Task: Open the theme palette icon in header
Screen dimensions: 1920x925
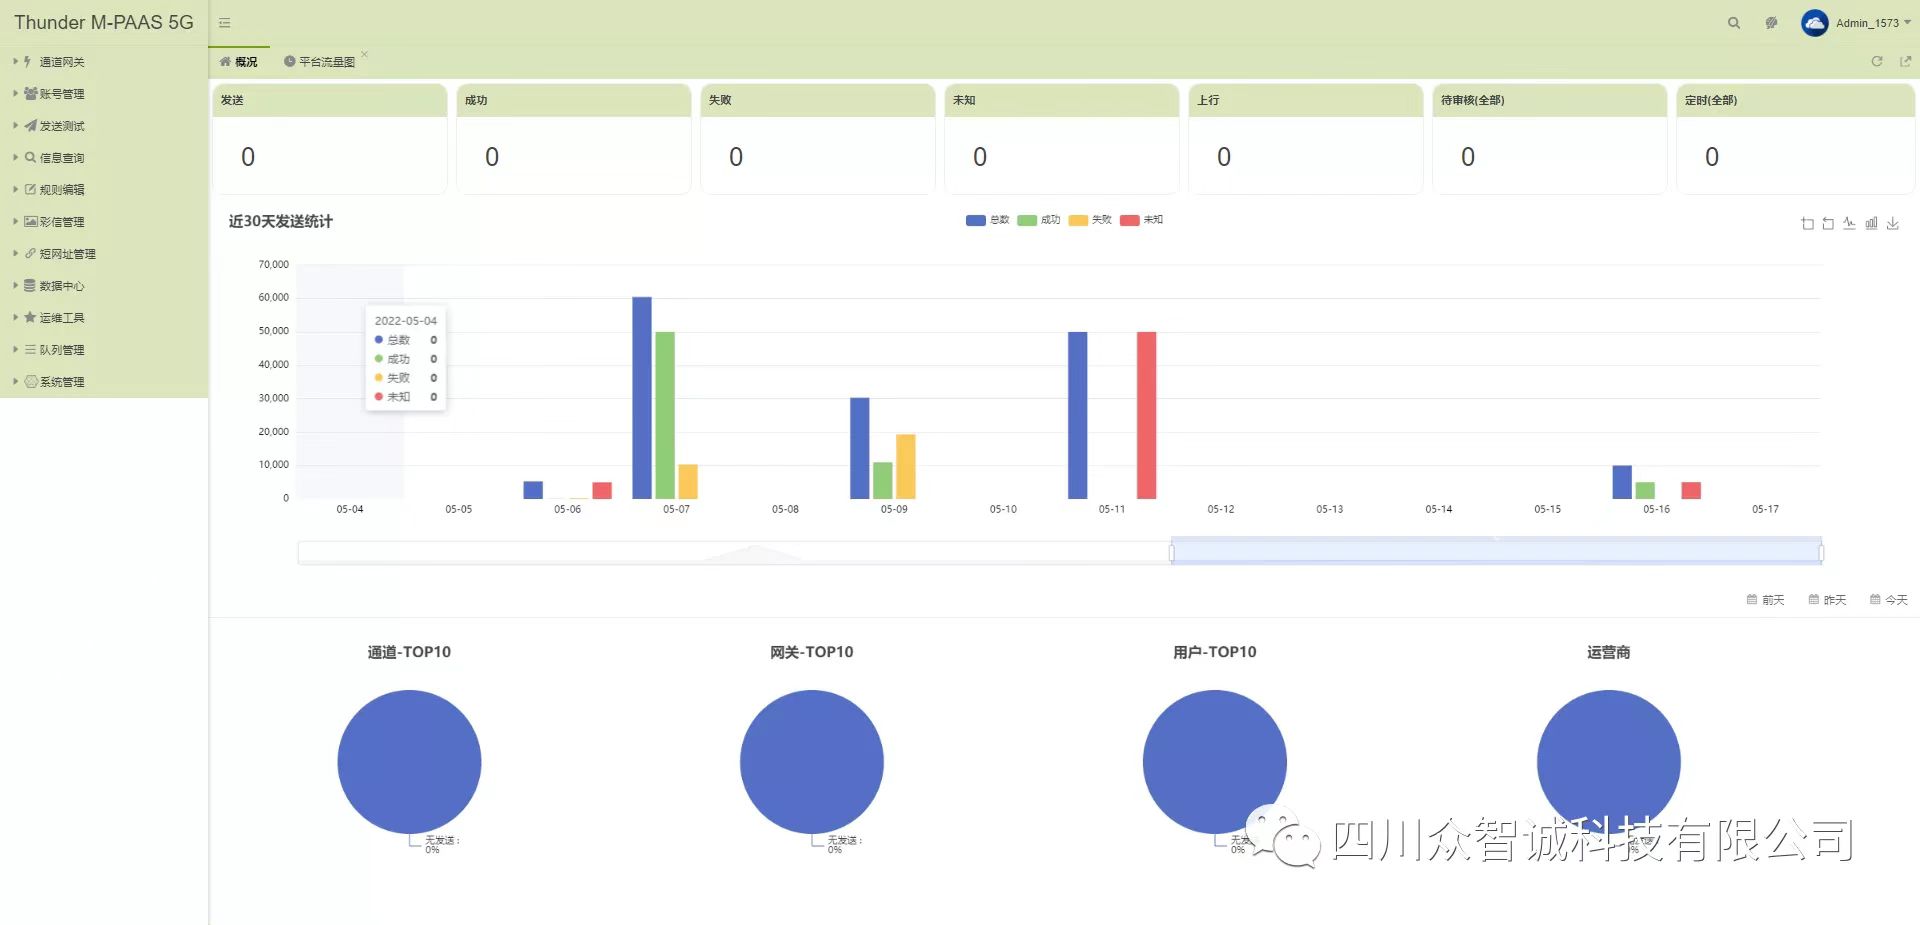Action: [x=1771, y=23]
